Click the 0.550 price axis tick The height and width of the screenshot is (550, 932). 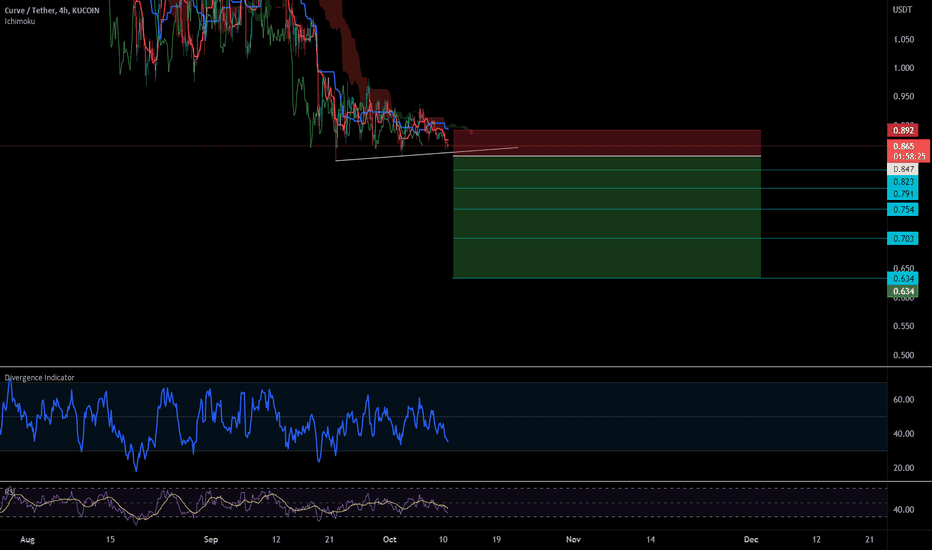[x=903, y=326]
